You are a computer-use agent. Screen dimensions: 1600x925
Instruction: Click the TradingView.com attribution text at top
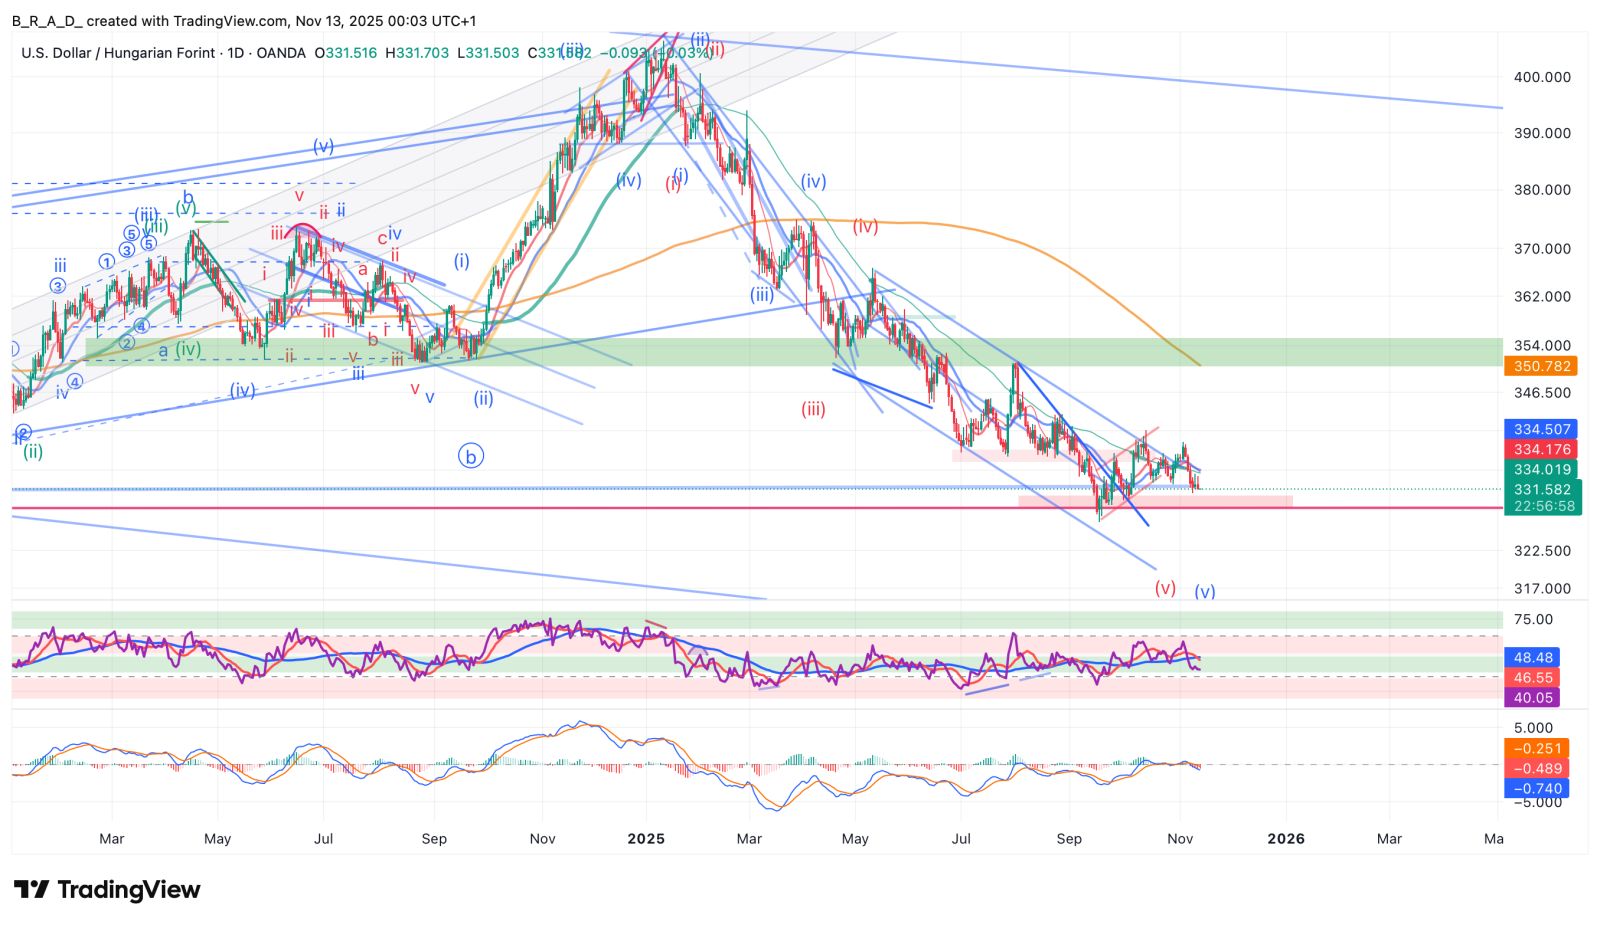click(231, 21)
